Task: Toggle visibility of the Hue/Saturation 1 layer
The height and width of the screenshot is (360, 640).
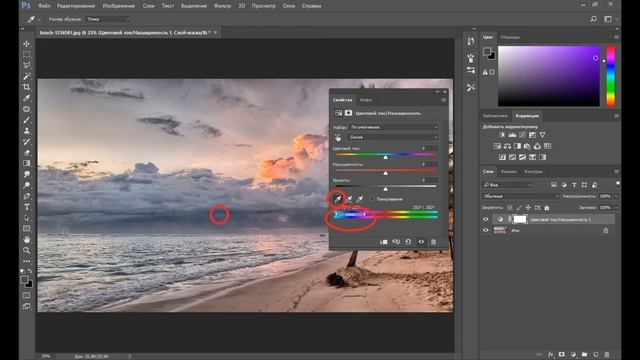Action: coord(486,220)
